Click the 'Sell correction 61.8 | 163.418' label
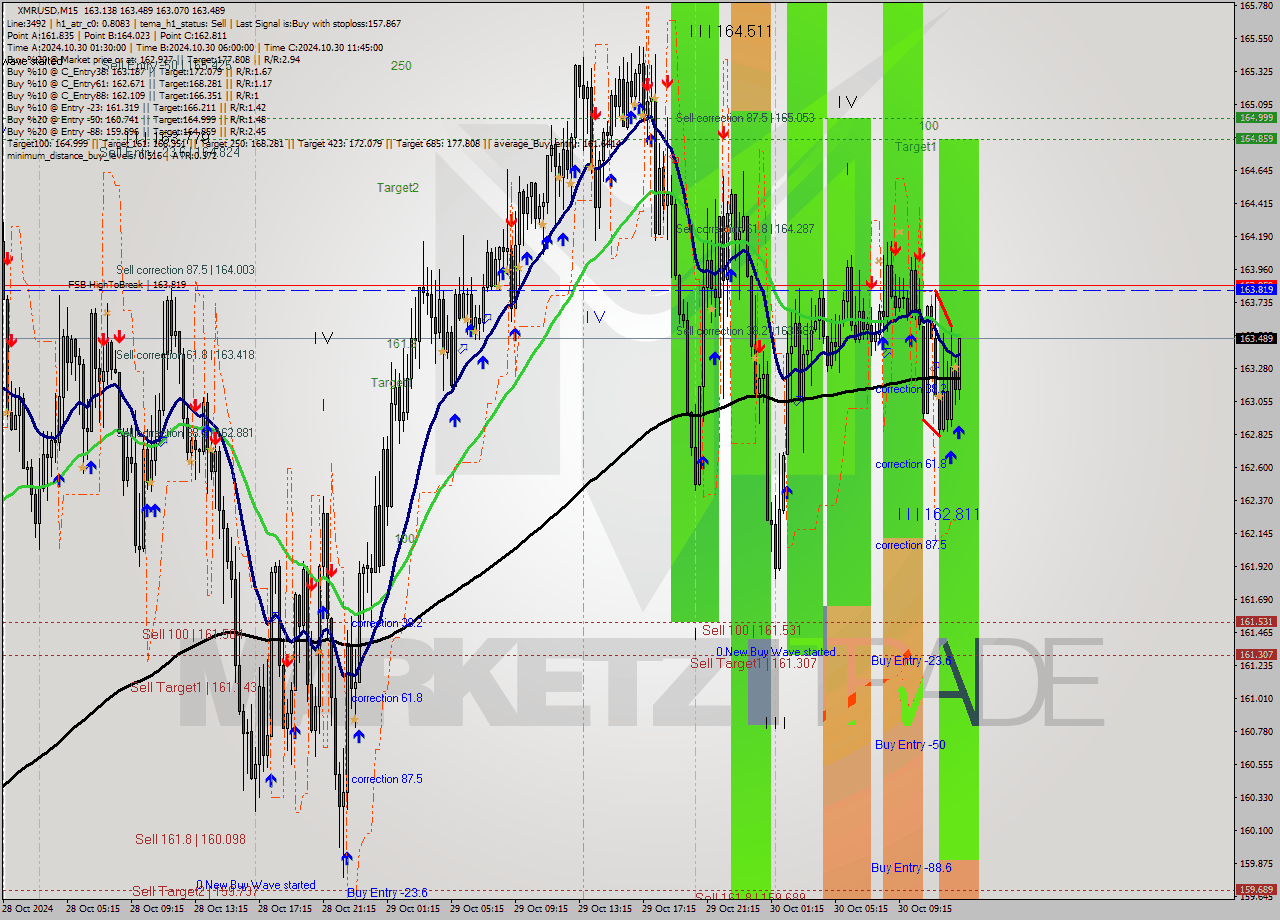This screenshot has height=920, width=1280. (185, 355)
